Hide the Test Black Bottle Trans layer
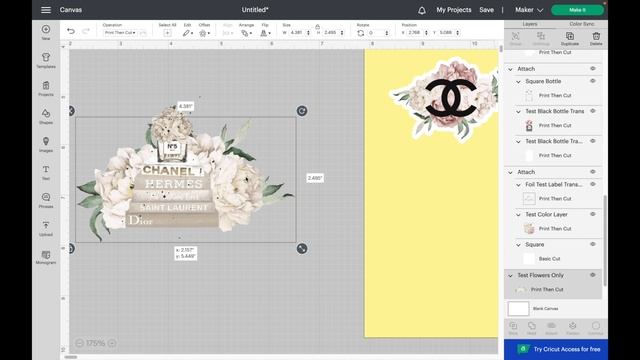This screenshot has width=640, height=360. tap(593, 111)
